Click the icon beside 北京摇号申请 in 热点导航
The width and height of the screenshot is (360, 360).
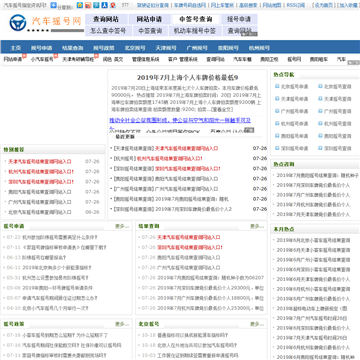(x=277, y=86)
